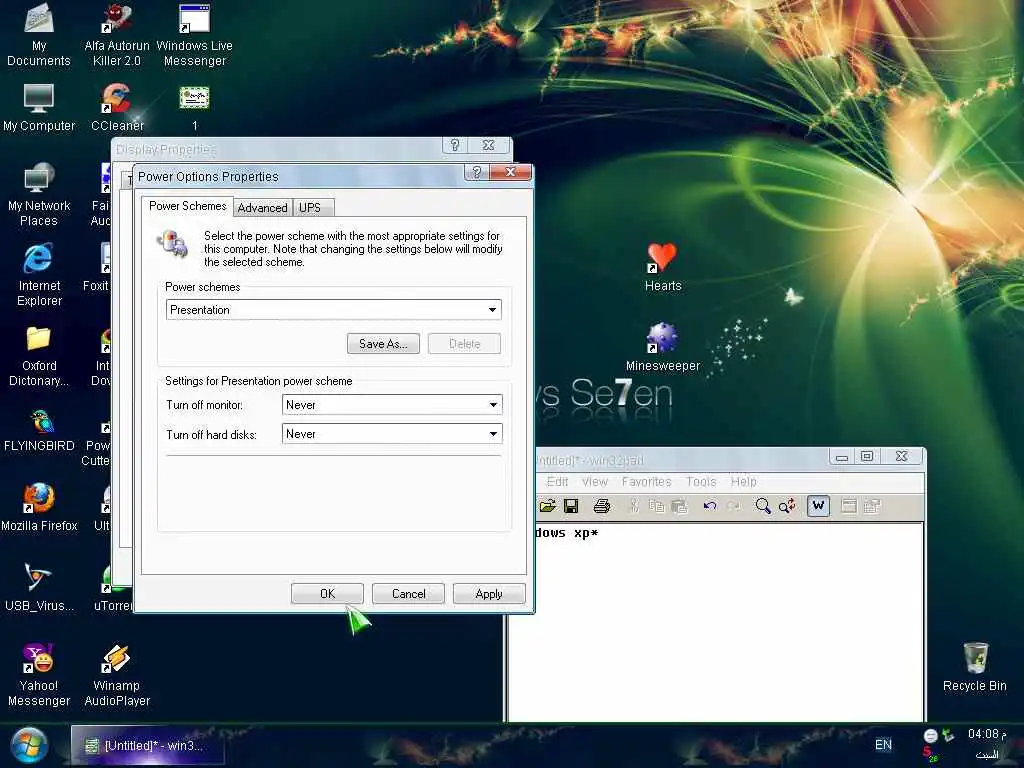1024x768 pixels.
Task: Click the greyed Delete button
Action: coord(464,344)
